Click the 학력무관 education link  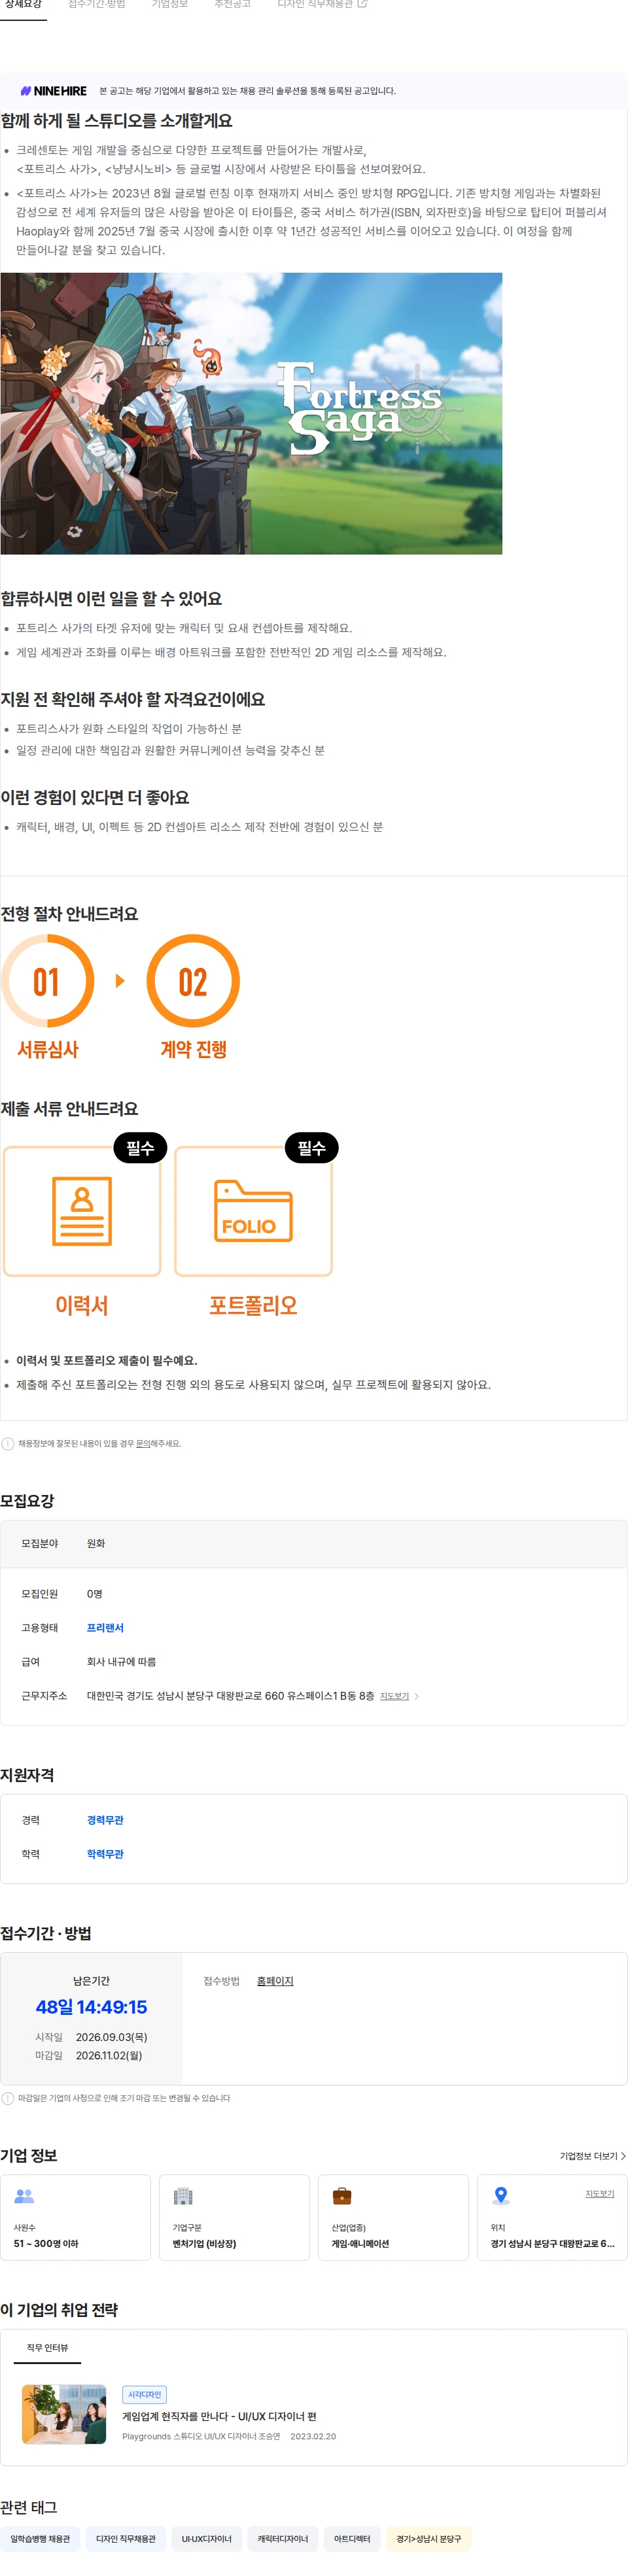[105, 1854]
